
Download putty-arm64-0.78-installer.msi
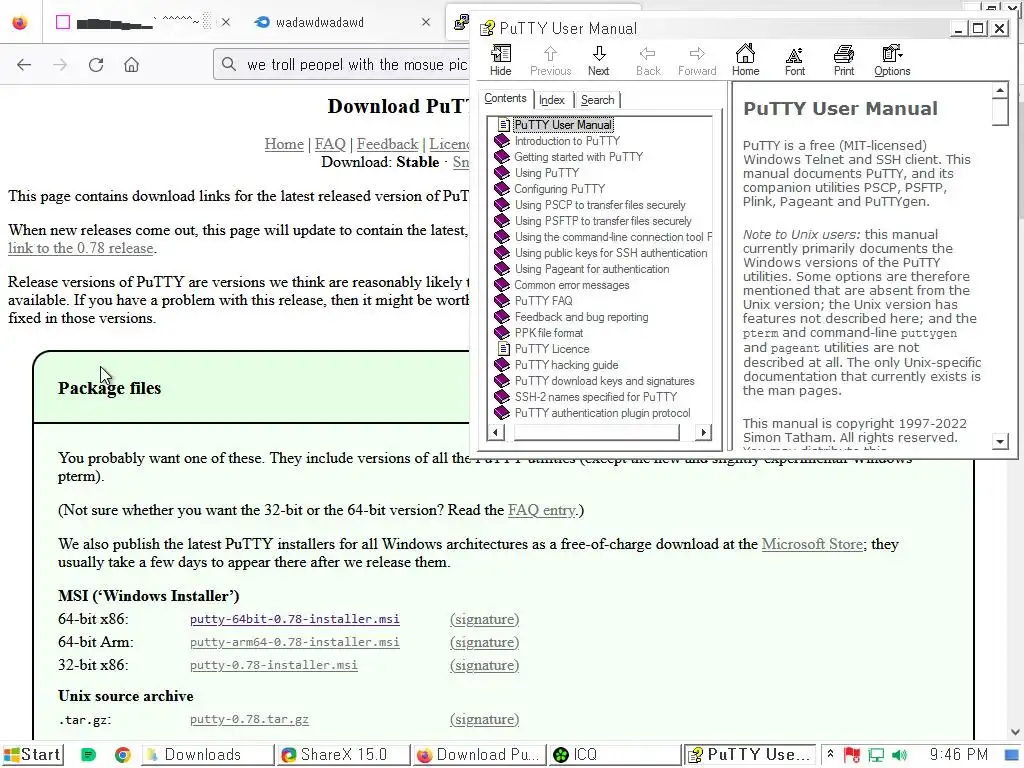pos(295,642)
